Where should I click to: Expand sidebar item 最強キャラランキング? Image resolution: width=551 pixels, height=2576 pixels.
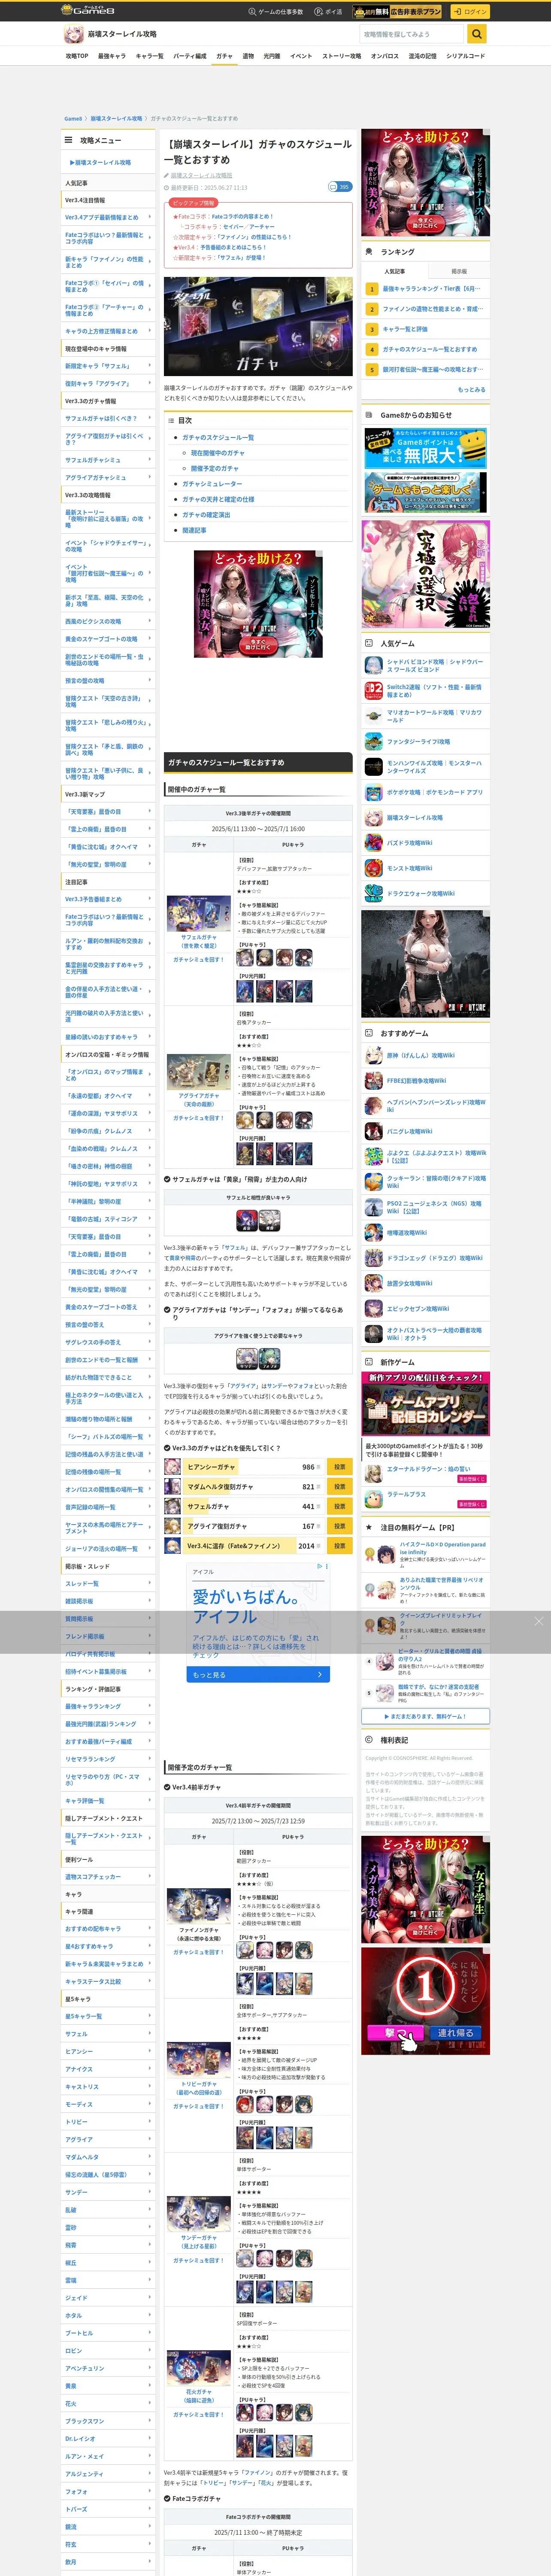pos(108,1706)
